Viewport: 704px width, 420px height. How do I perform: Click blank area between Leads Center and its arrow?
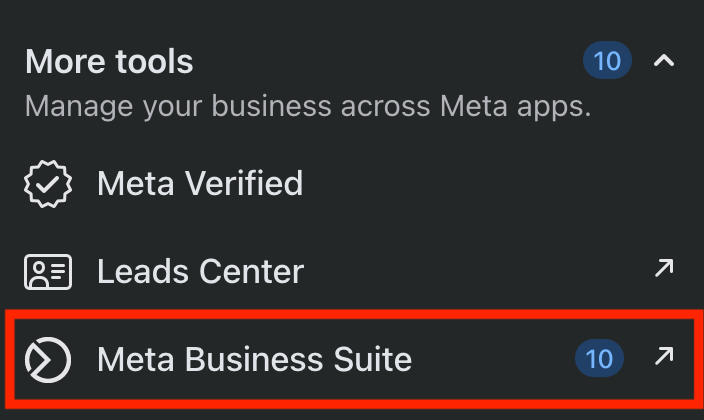[480, 271]
